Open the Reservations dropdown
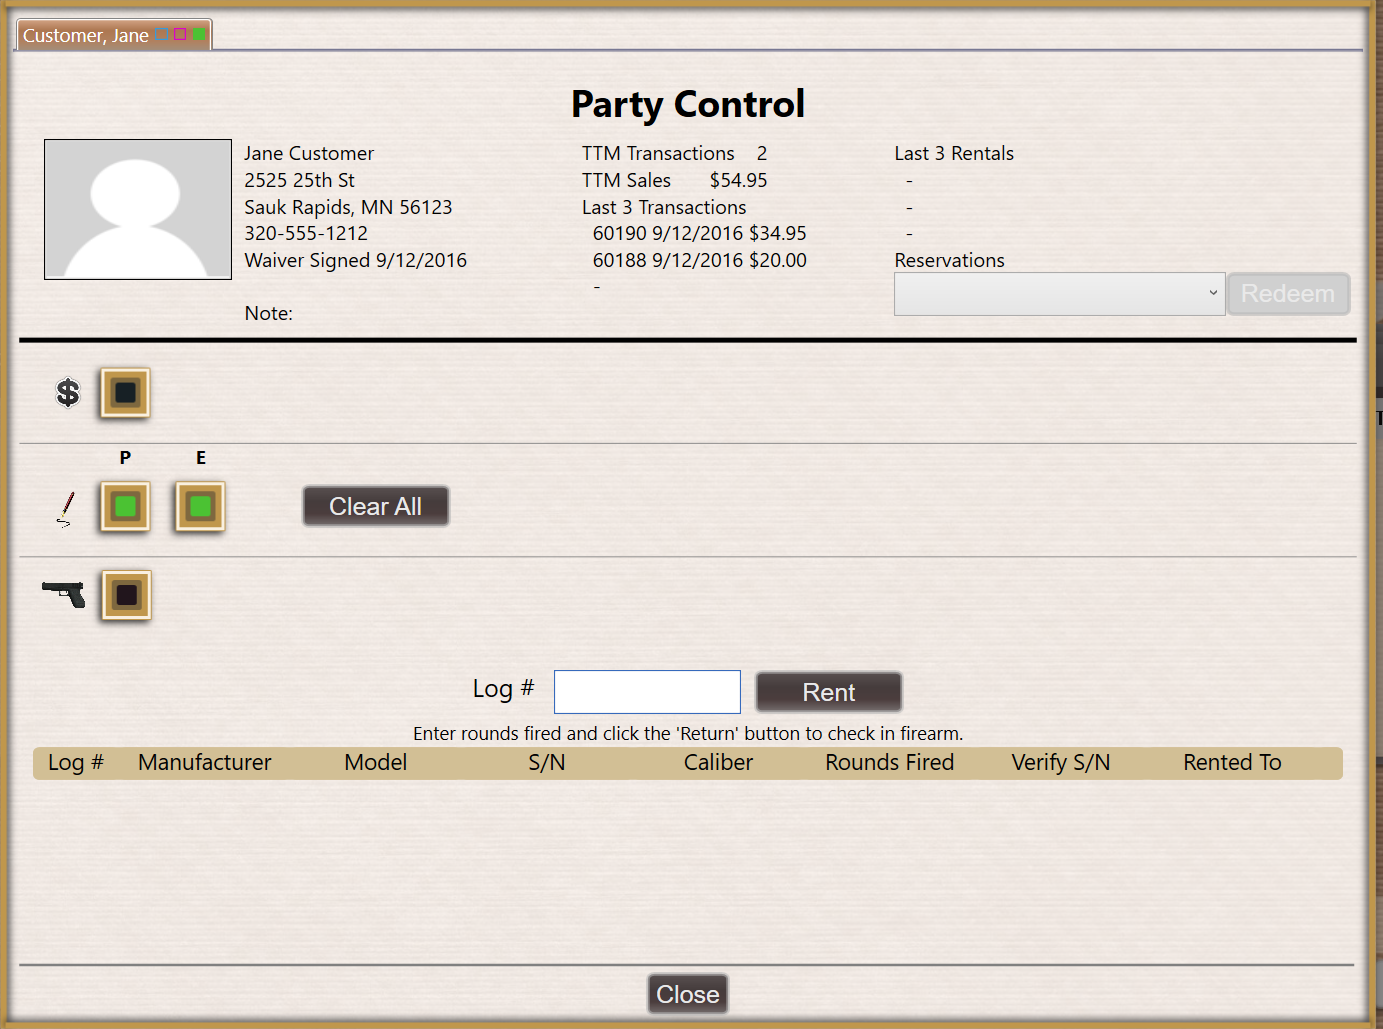The image size is (1383, 1029). coord(1059,294)
